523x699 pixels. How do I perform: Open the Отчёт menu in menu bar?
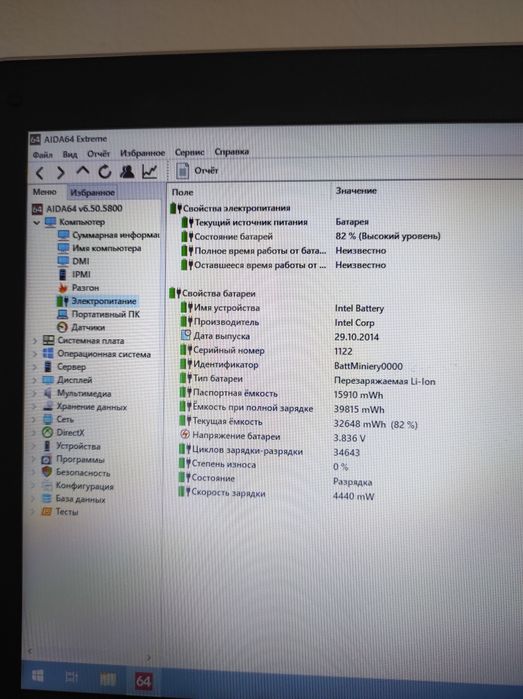pyautogui.click(x=99, y=154)
